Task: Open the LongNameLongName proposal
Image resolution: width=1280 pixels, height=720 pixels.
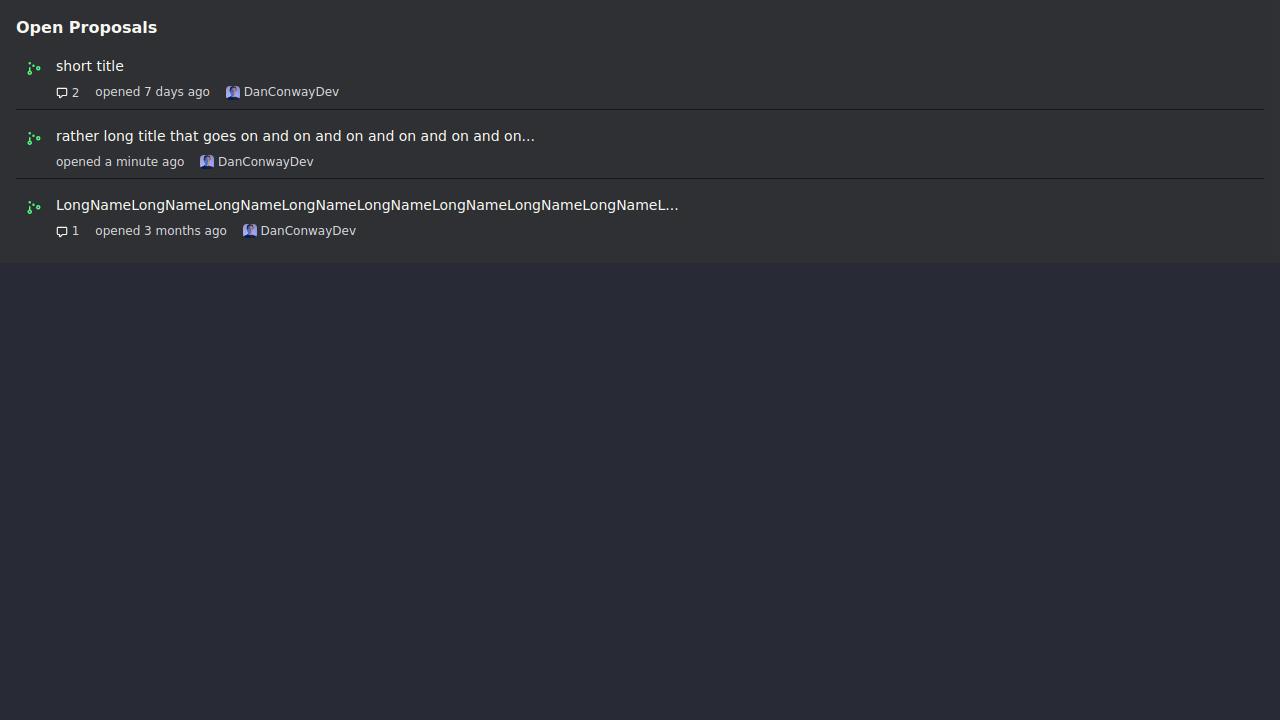Action: tap(367, 205)
